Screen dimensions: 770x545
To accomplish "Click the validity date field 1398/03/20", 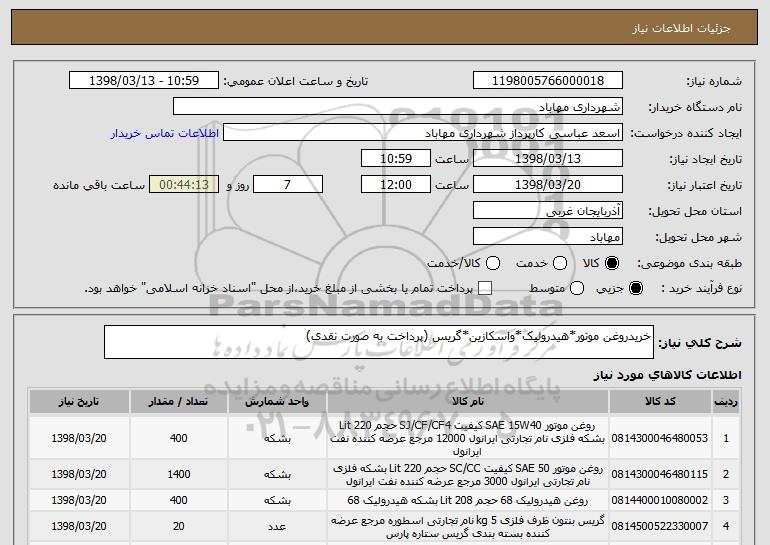I will [x=548, y=185].
